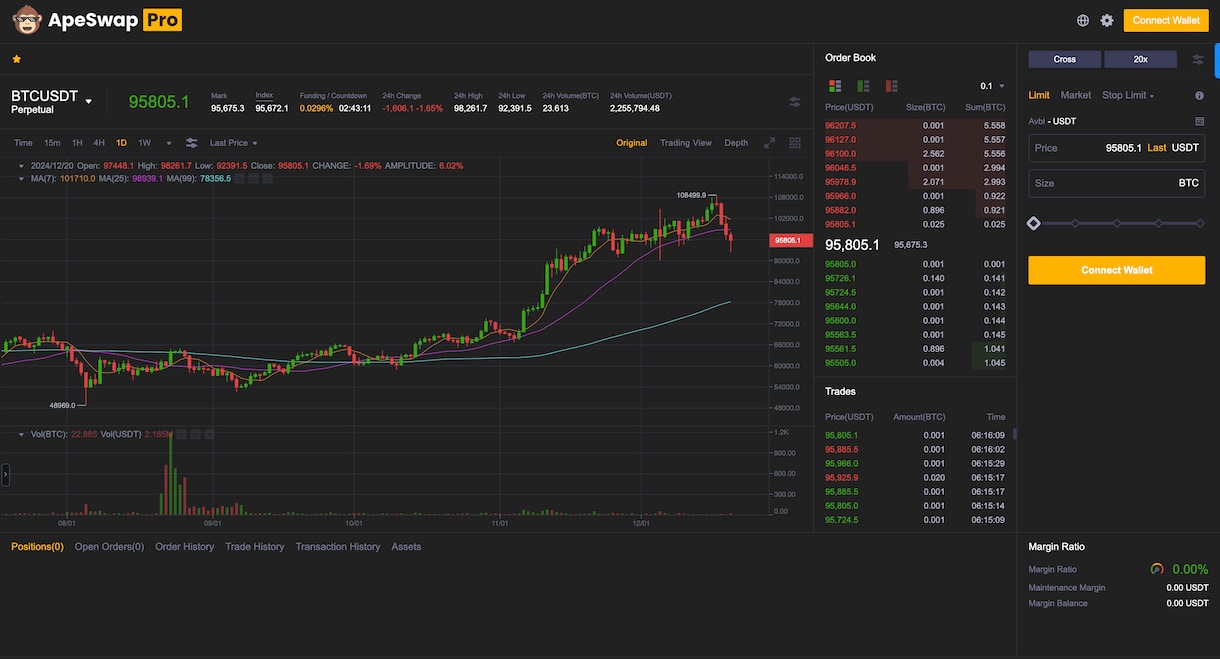
Task: Expand the chart to fullscreen
Action: pos(769,143)
